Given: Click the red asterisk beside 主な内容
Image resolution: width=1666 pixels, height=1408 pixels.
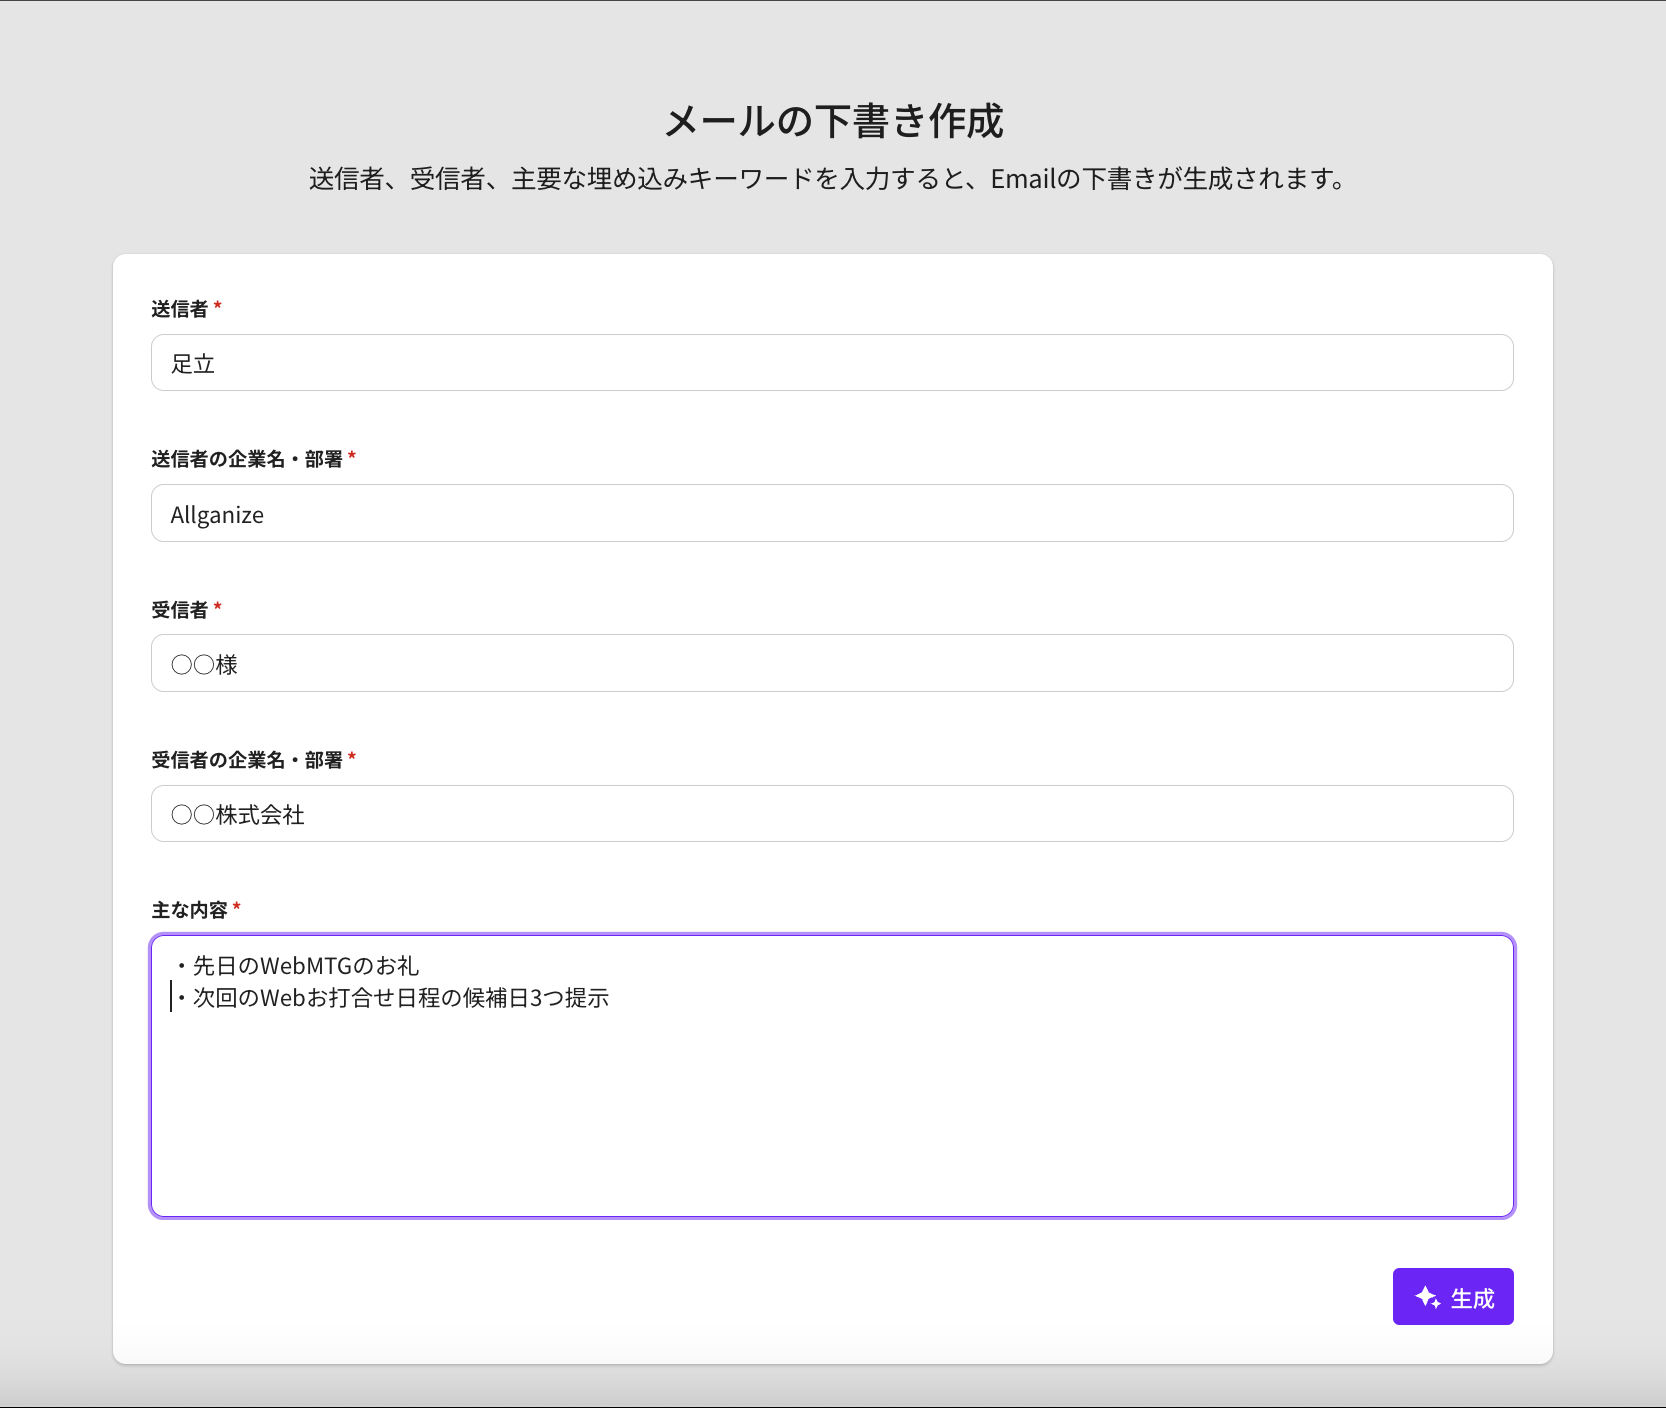Looking at the screenshot, I should [237, 908].
